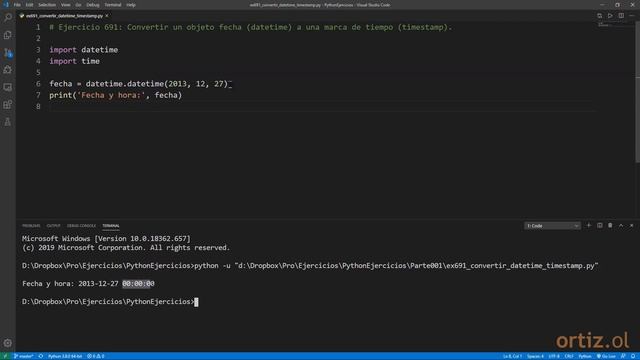Open the Run and Debug view
This screenshot has width=640, height=360.
point(8,70)
